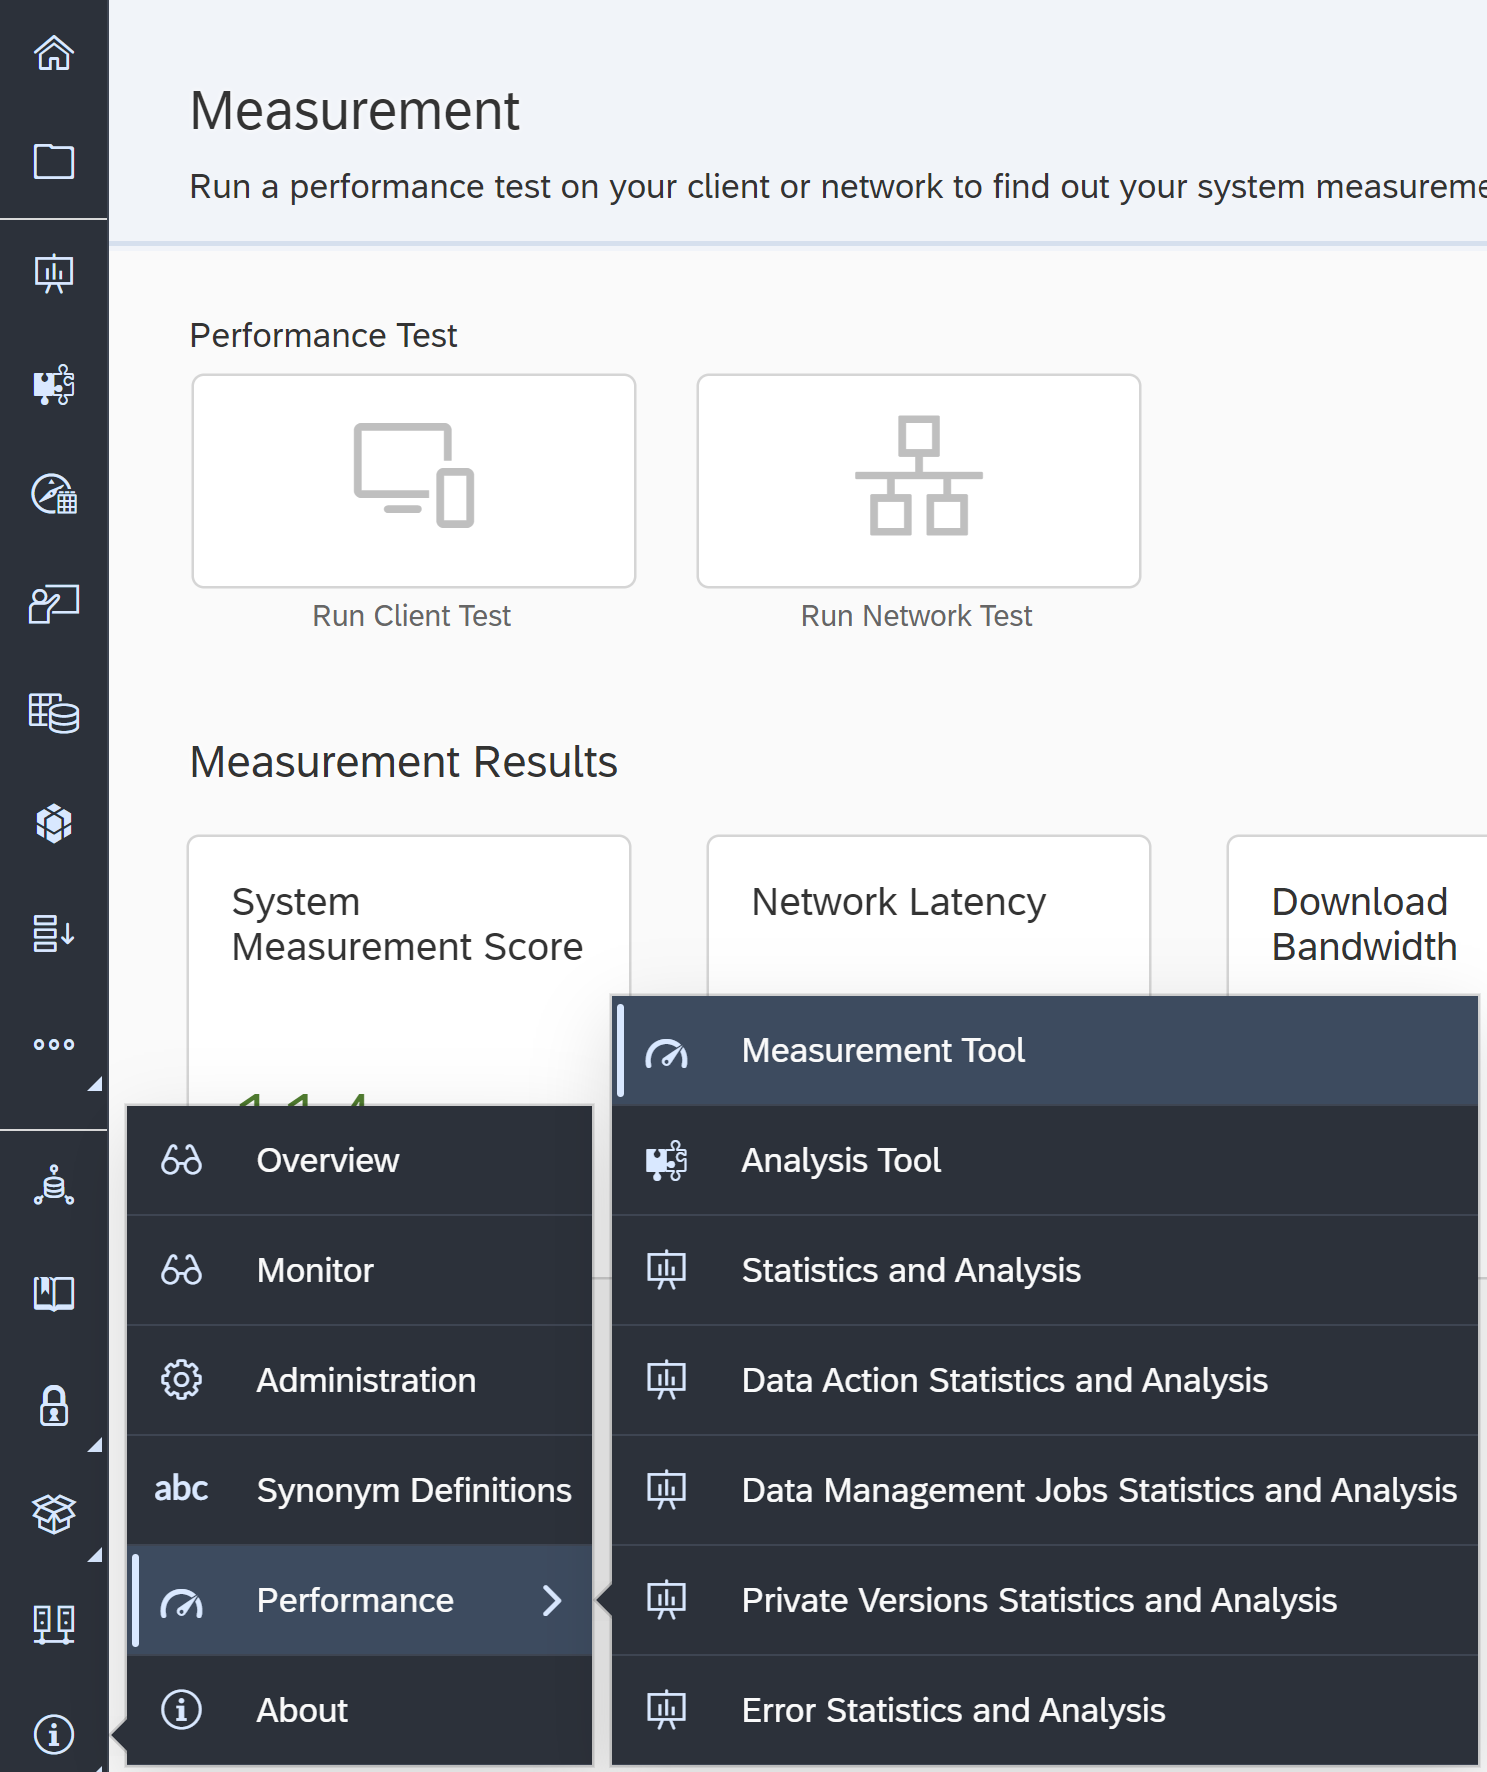Open Data Action Statistics and Analysis
1487x1772 pixels.
point(1045,1380)
